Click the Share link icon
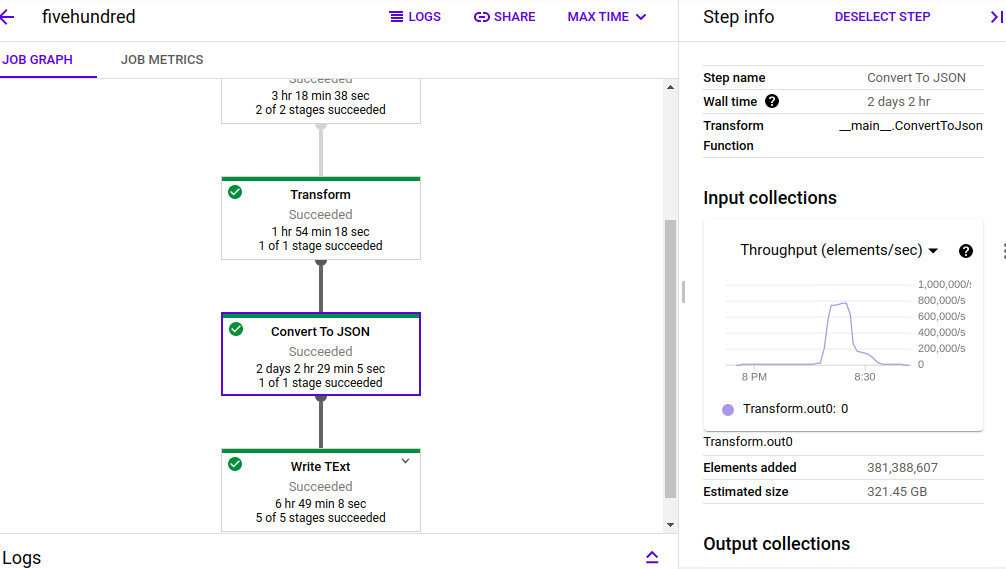The image size is (1006, 569). (x=481, y=17)
